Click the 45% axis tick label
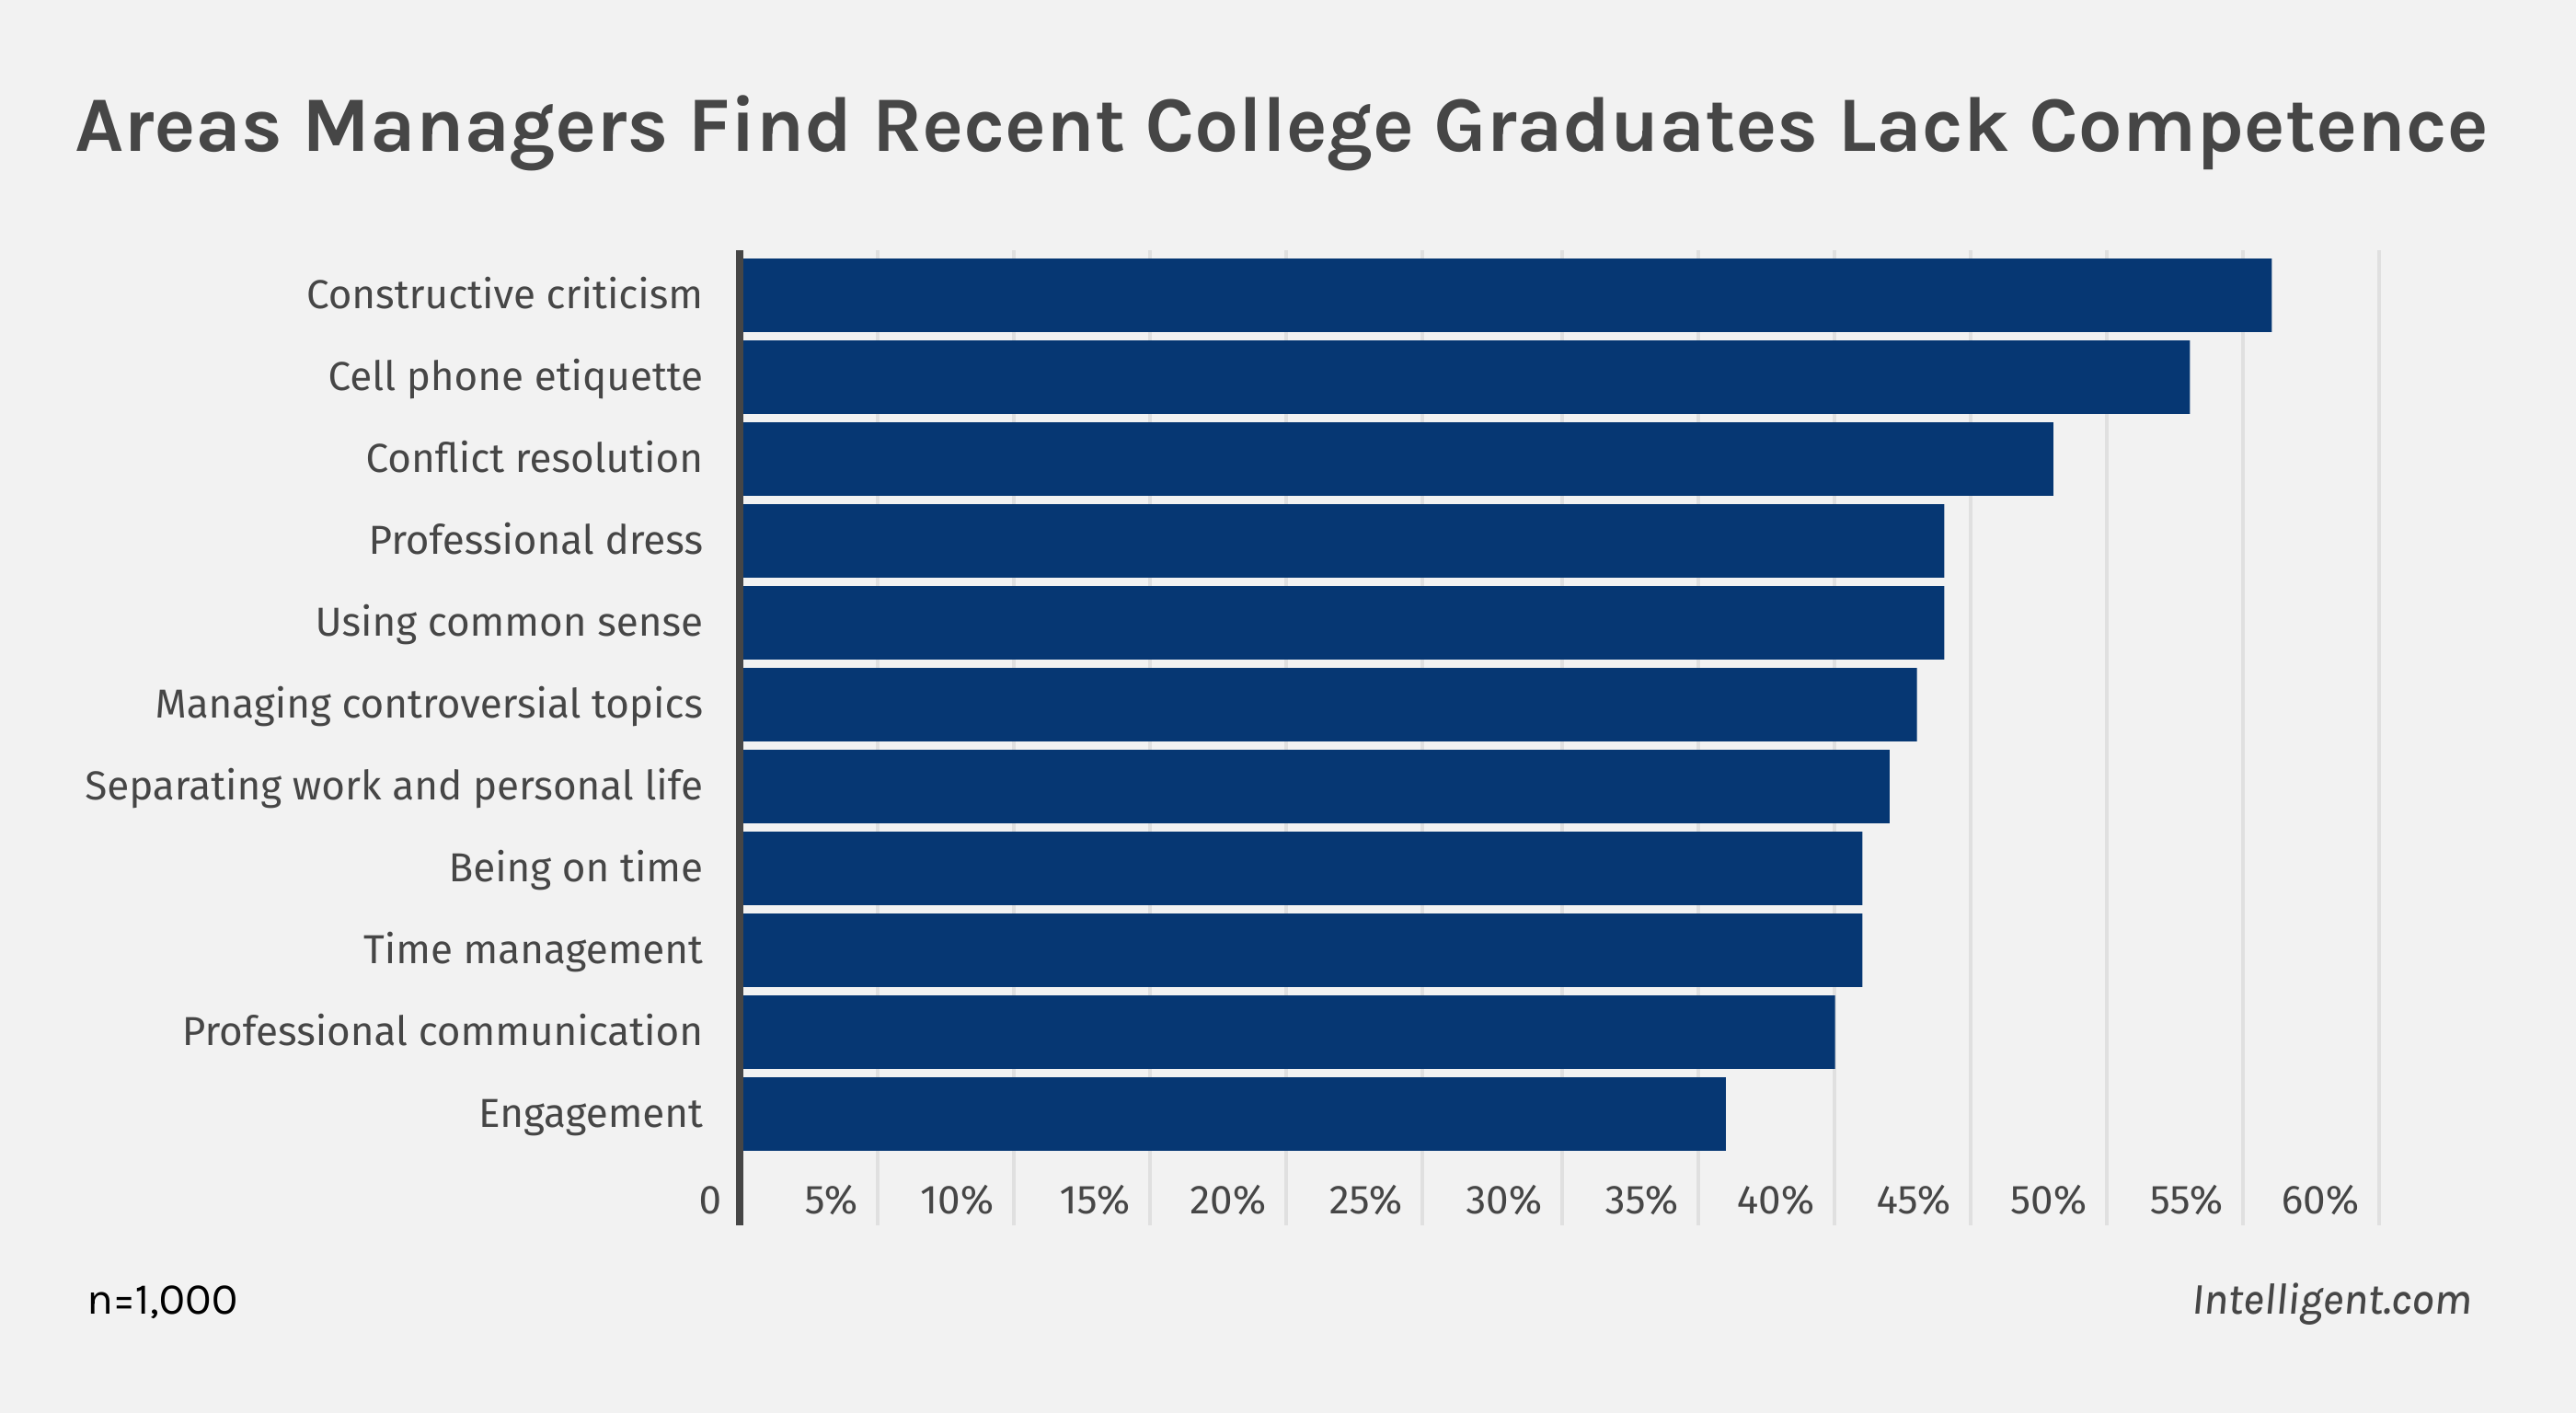The height and width of the screenshot is (1413, 2576). coord(1912,1200)
